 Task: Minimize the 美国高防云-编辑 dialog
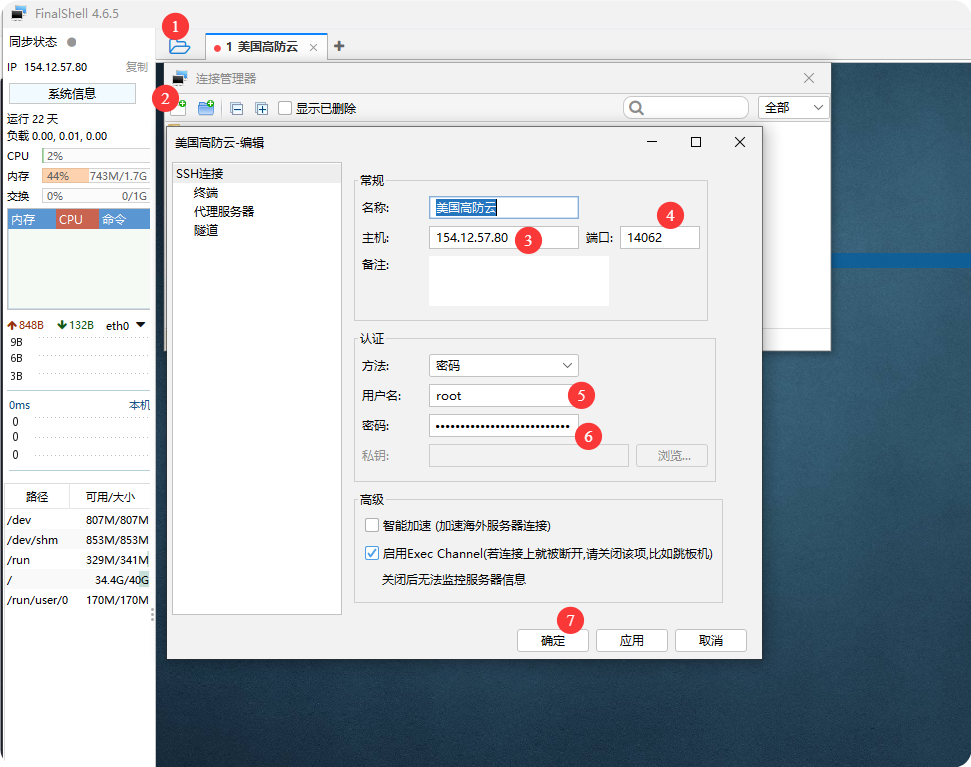pos(651,142)
